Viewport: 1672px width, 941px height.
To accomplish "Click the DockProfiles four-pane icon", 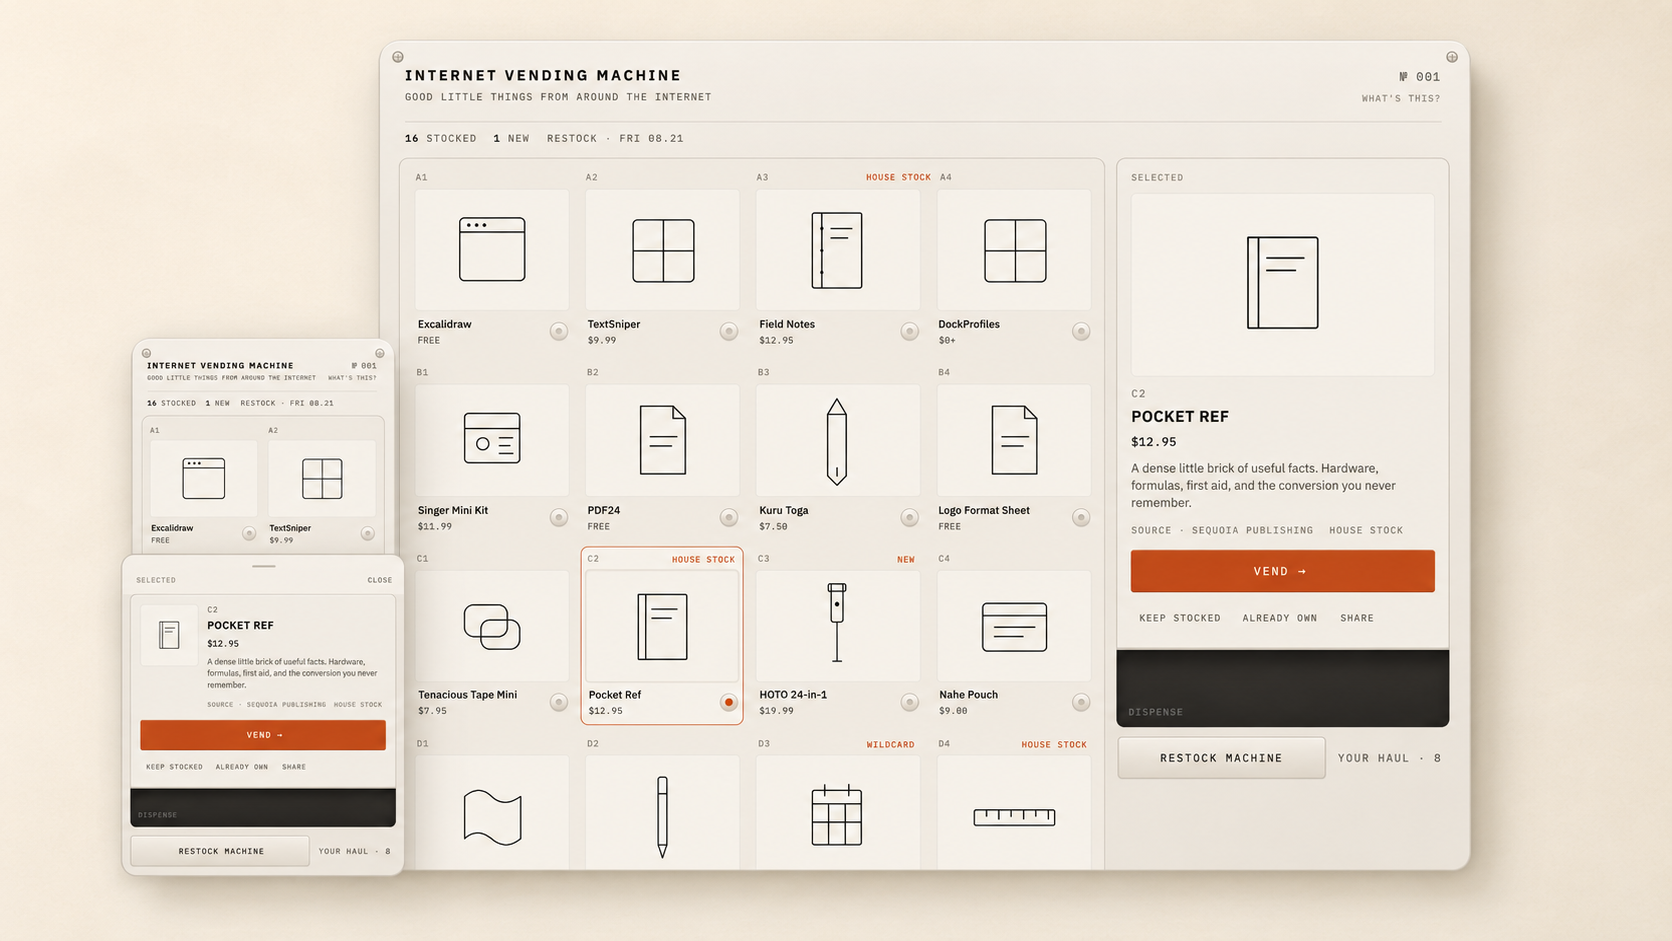I will point(1015,250).
